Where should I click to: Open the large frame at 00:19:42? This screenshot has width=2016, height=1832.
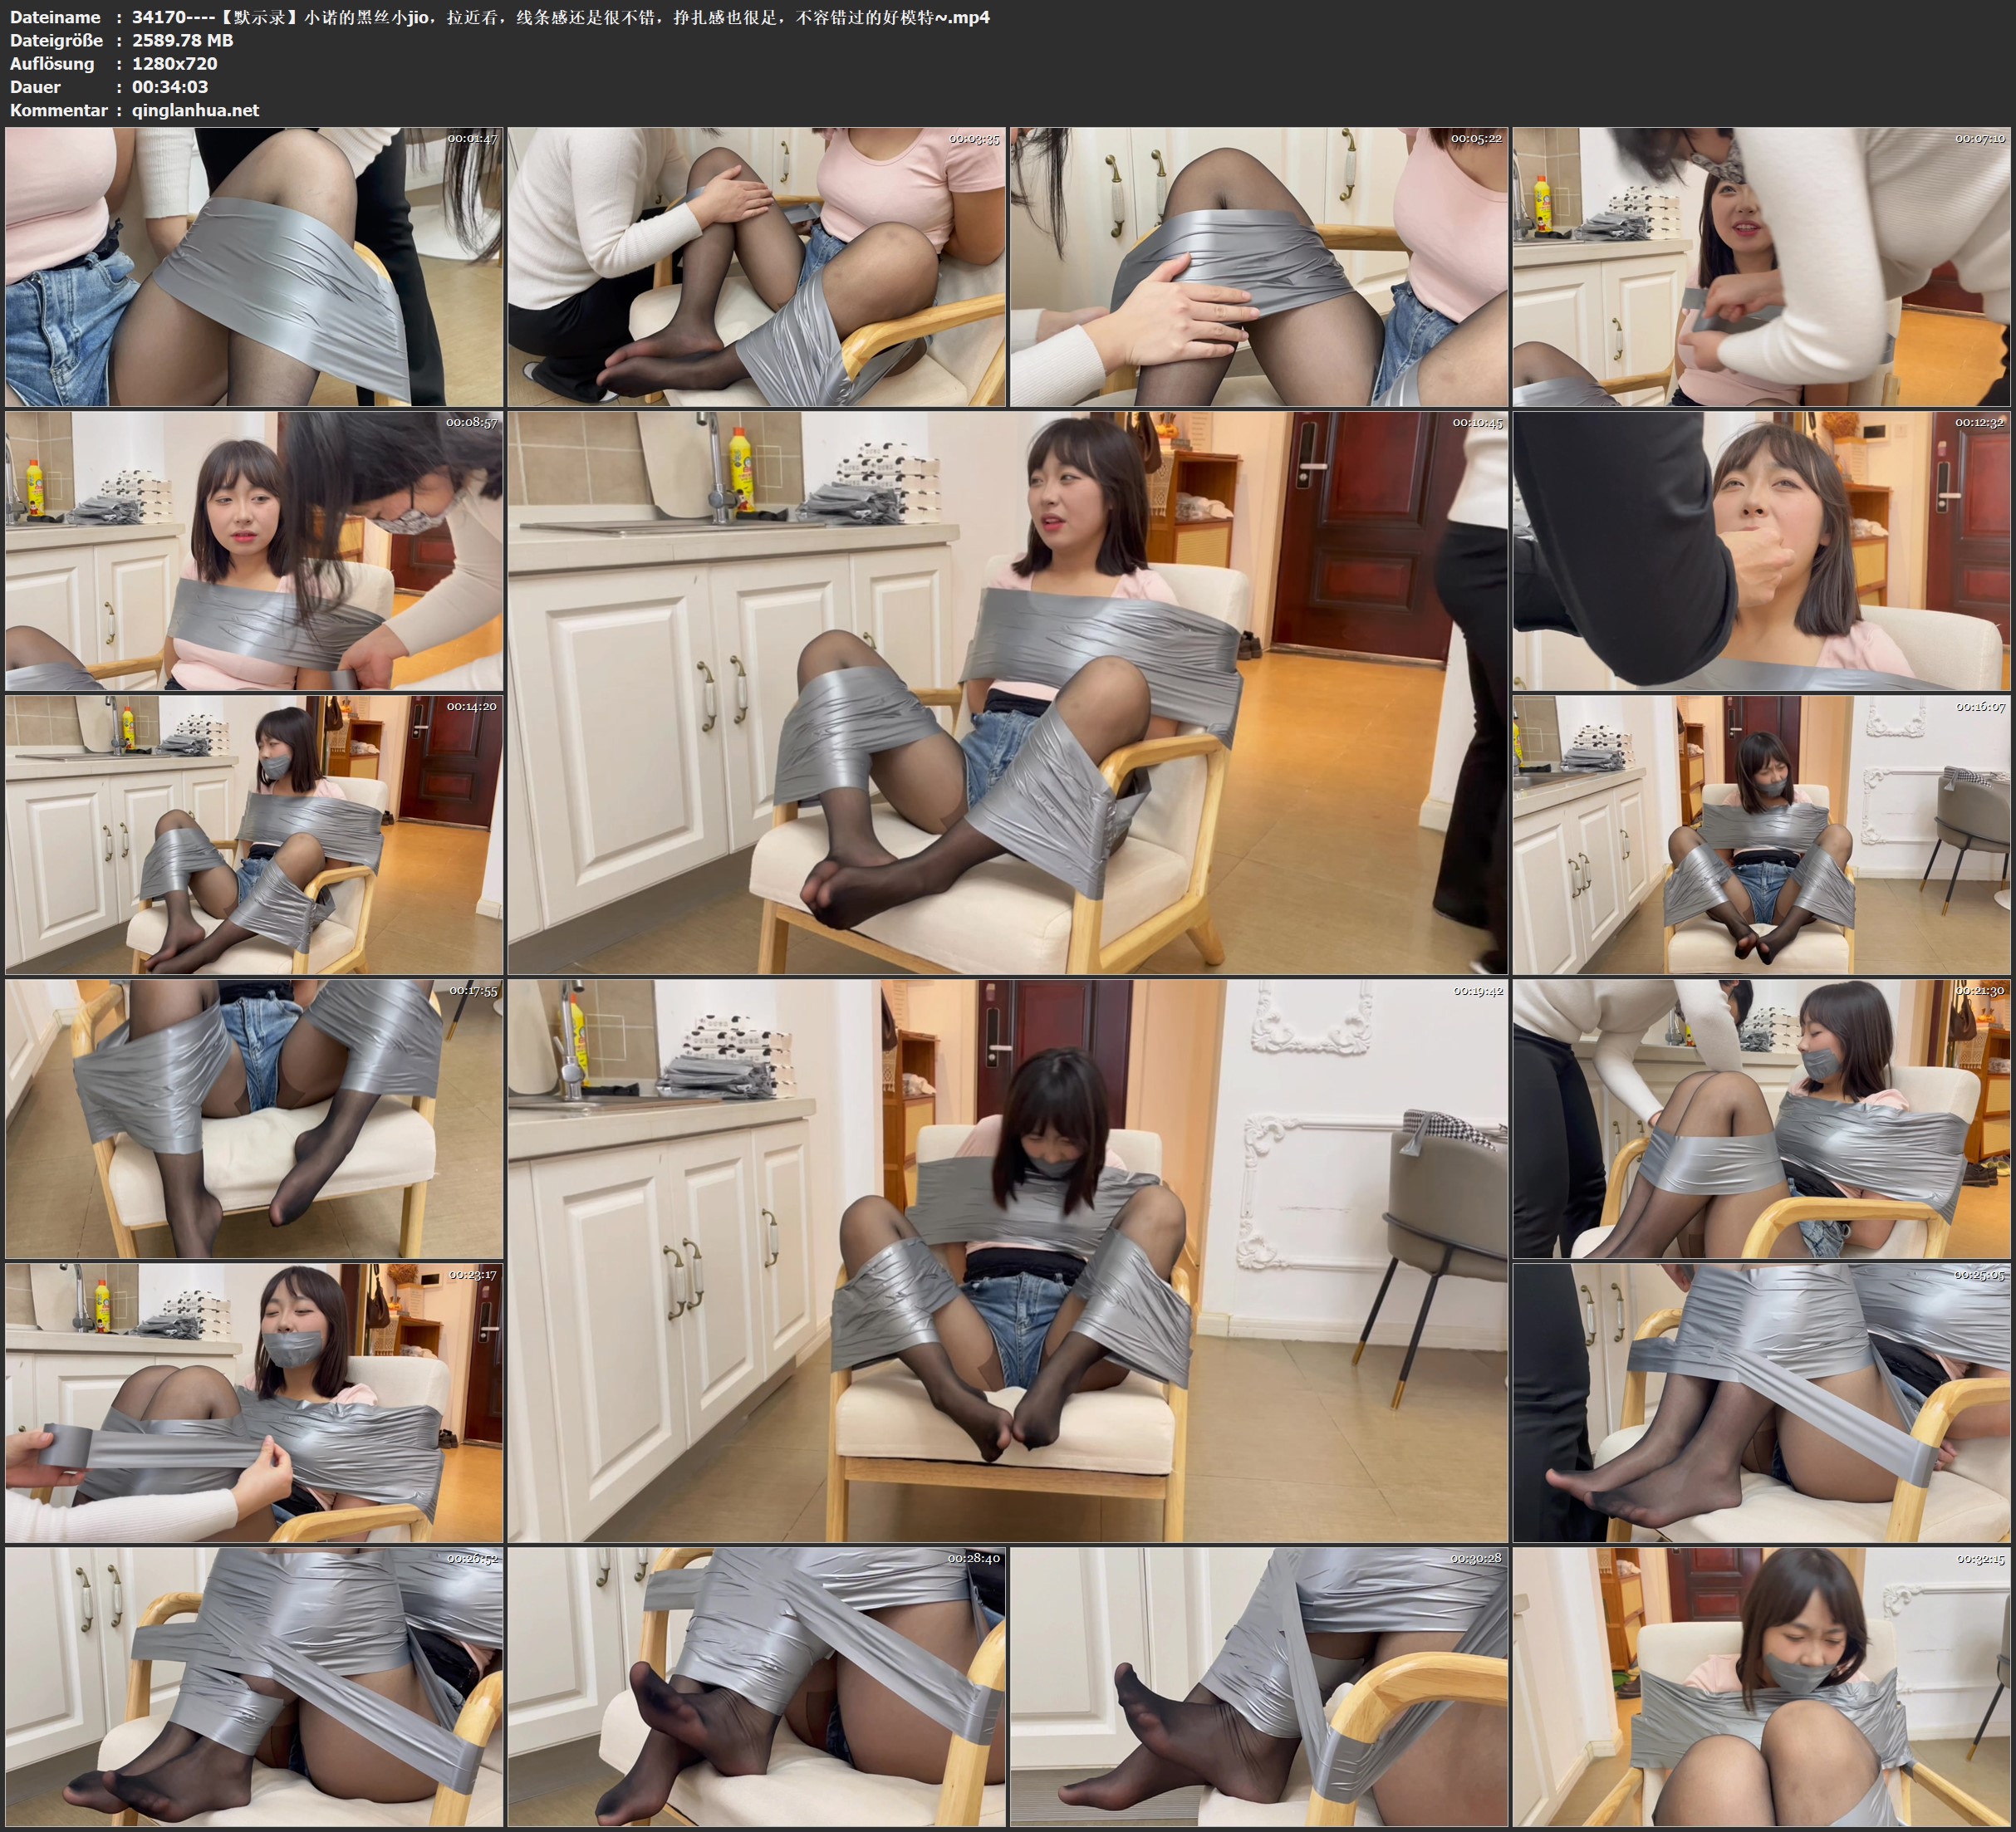1007,1260
